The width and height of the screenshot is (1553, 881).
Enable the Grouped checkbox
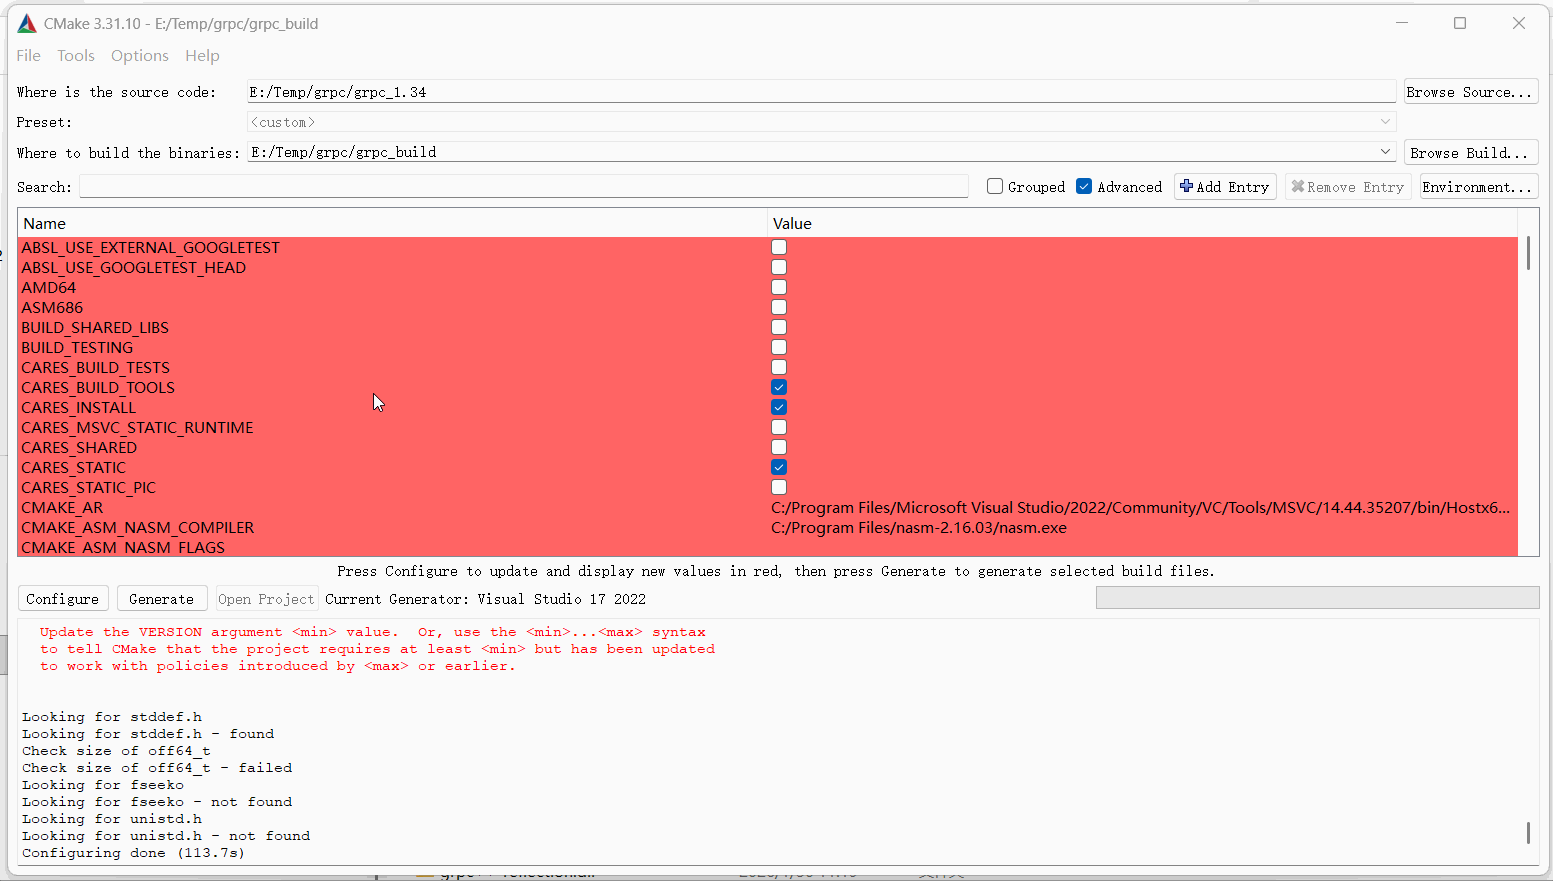[x=995, y=186]
